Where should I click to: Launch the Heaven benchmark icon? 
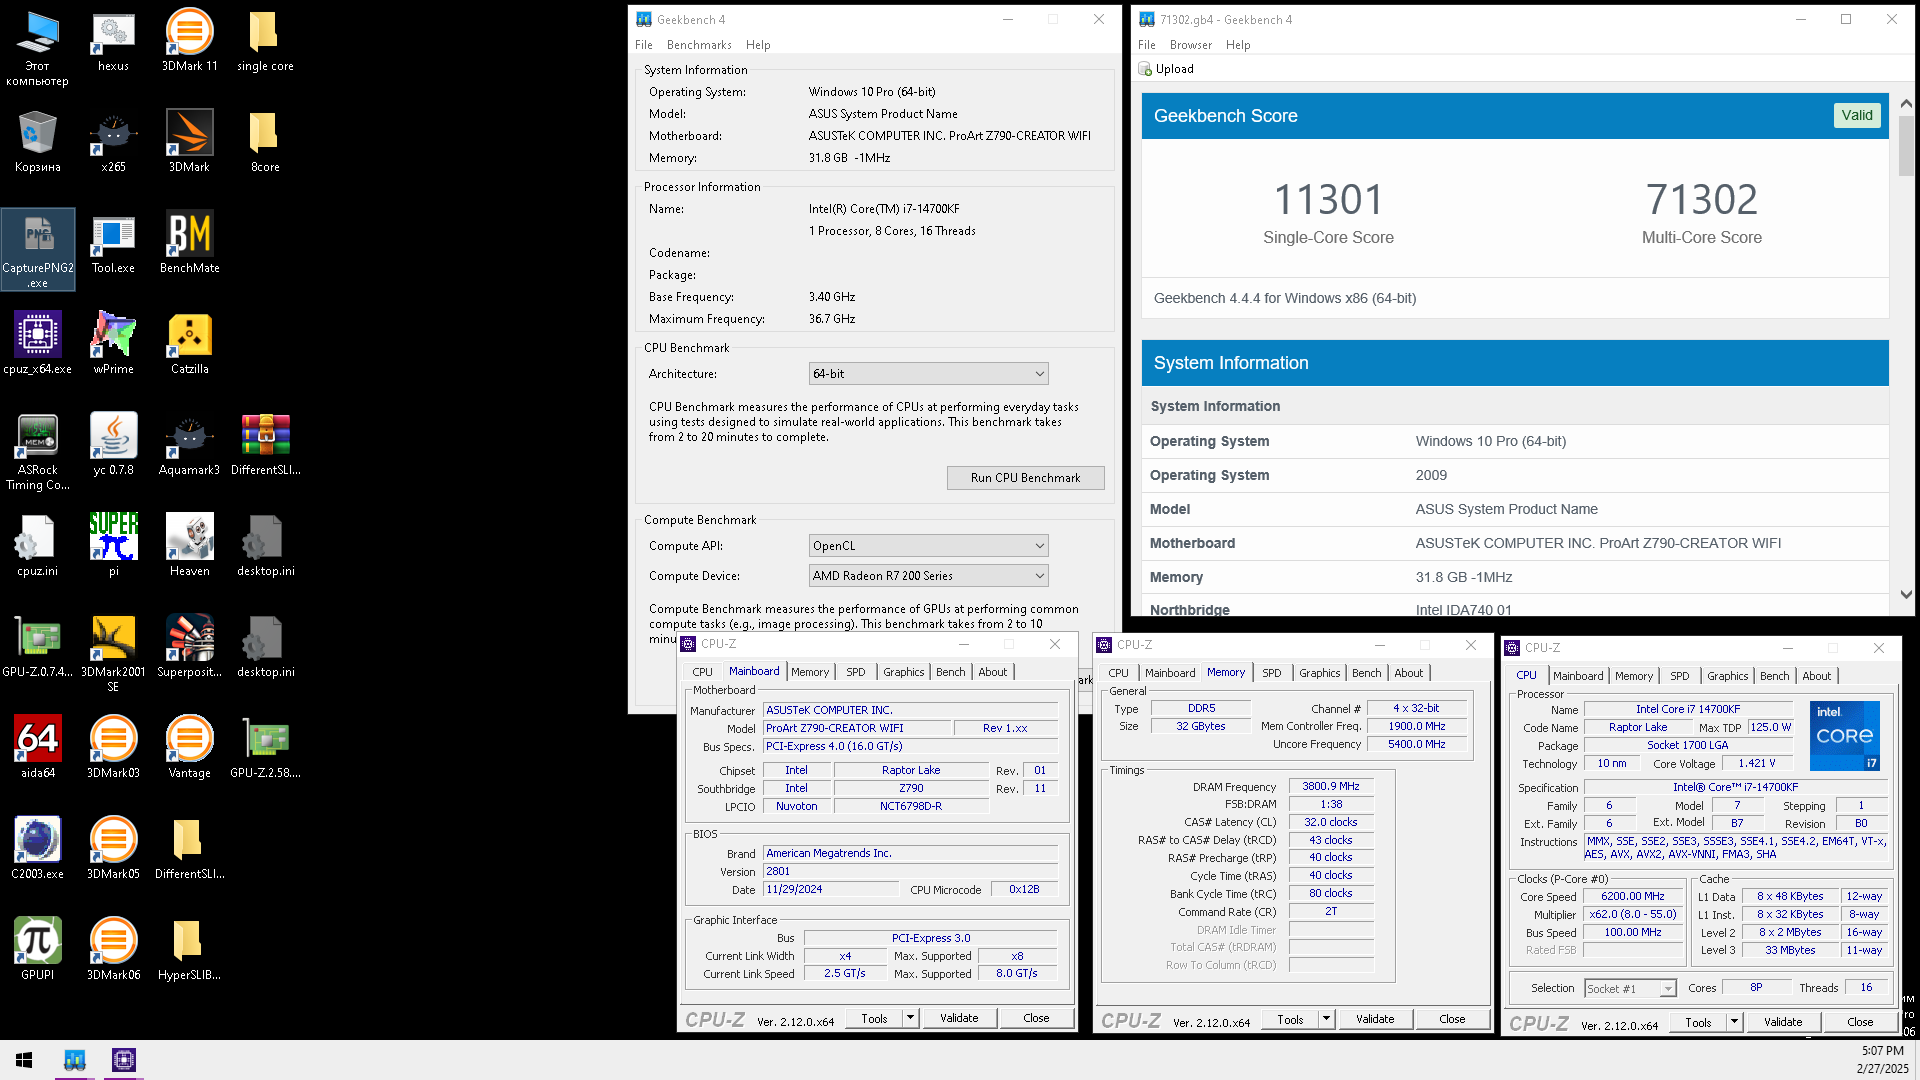[x=189, y=545]
